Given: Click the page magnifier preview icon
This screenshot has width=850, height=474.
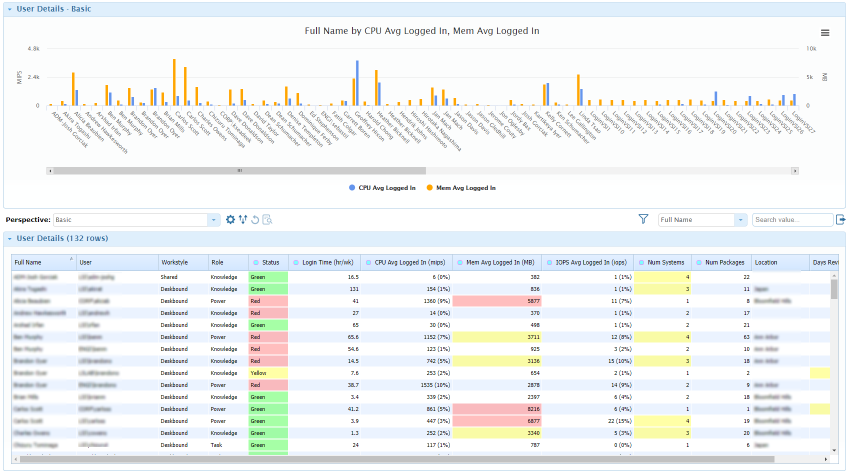Looking at the screenshot, I should point(267,220).
